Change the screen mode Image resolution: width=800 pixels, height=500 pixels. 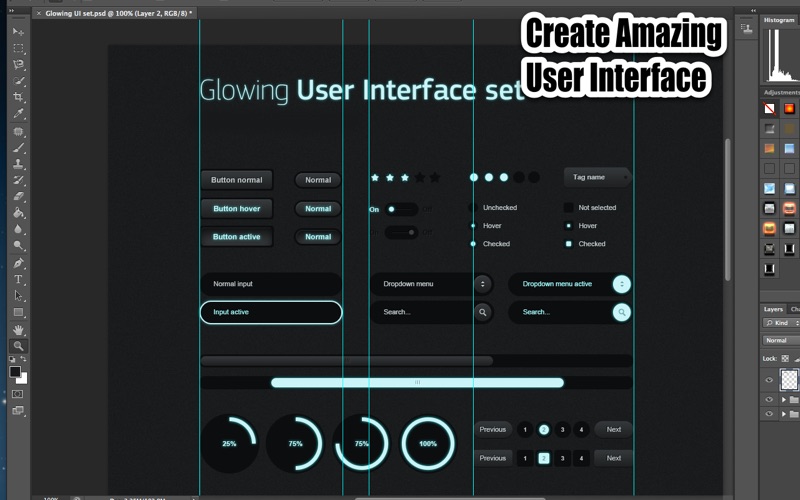(x=18, y=410)
